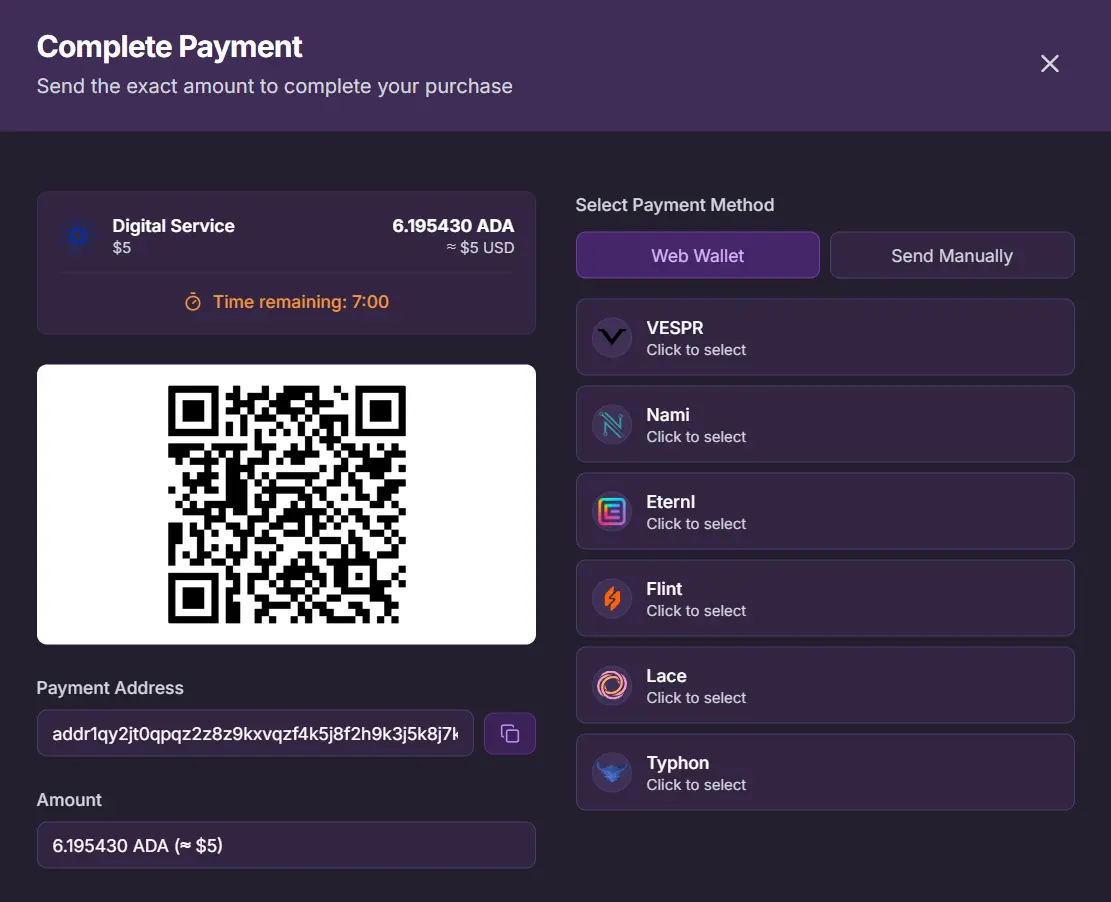The height and width of the screenshot is (902, 1111).
Task: Click the Cardano logo beside Digital Service
Action: tap(78, 236)
